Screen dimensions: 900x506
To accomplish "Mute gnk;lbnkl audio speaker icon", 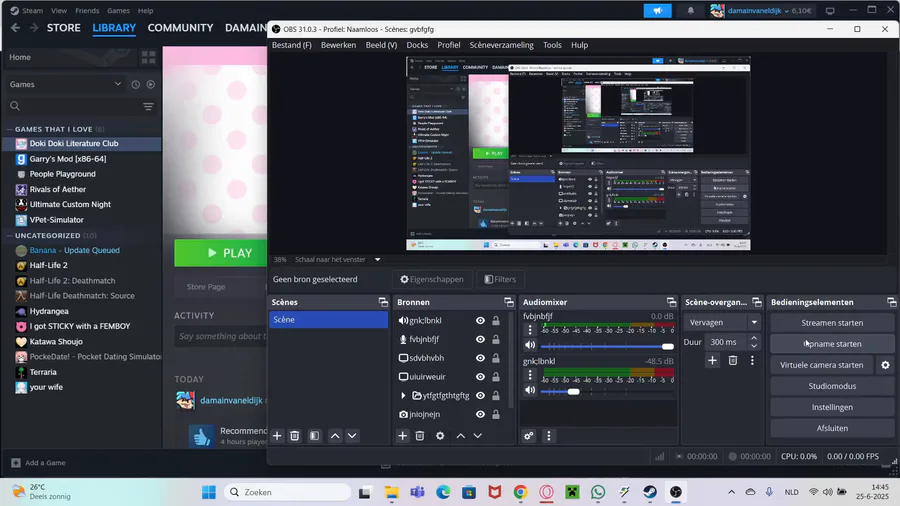I will pyautogui.click(x=530, y=390).
